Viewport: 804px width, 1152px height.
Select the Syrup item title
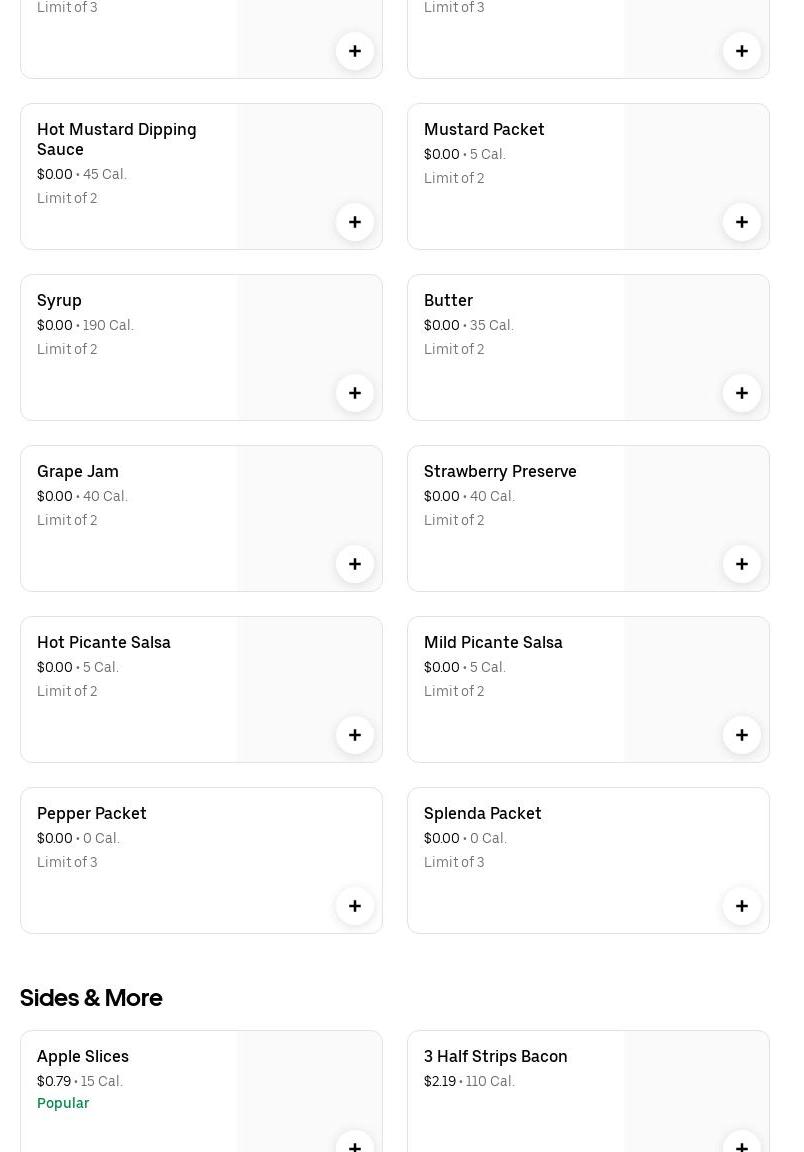click(x=59, y=301)
